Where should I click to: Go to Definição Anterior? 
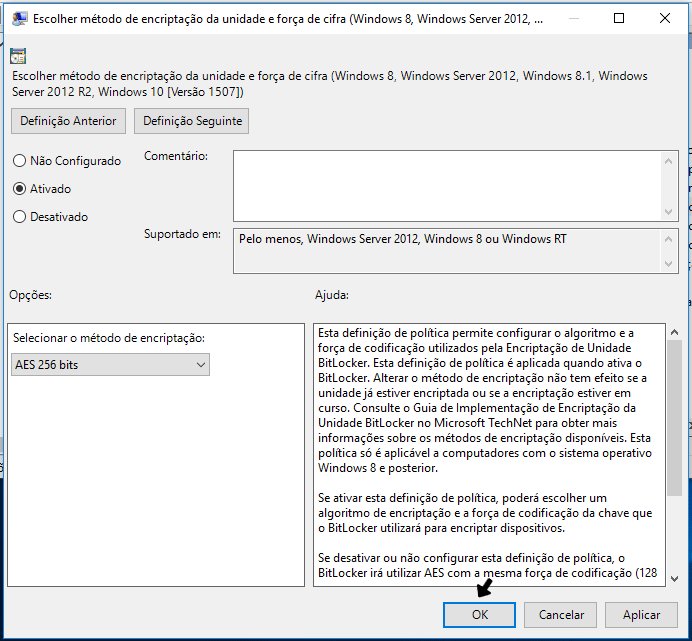tap(68, 121)
